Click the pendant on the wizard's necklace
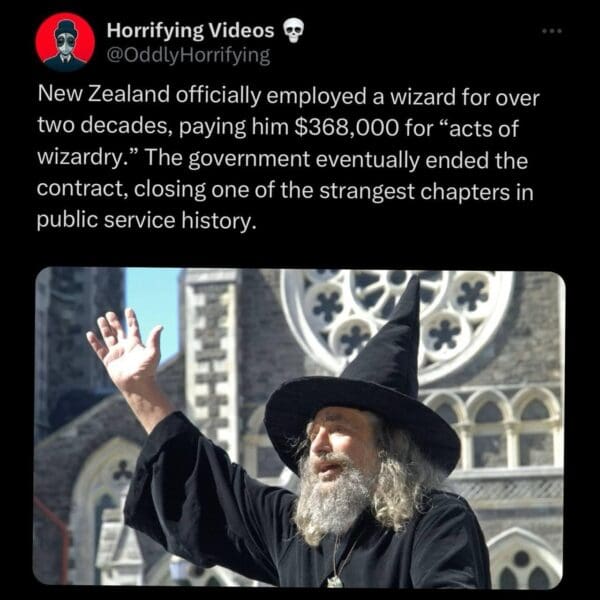This screenshot has height=600, width=600. click(x=334, y=581)
